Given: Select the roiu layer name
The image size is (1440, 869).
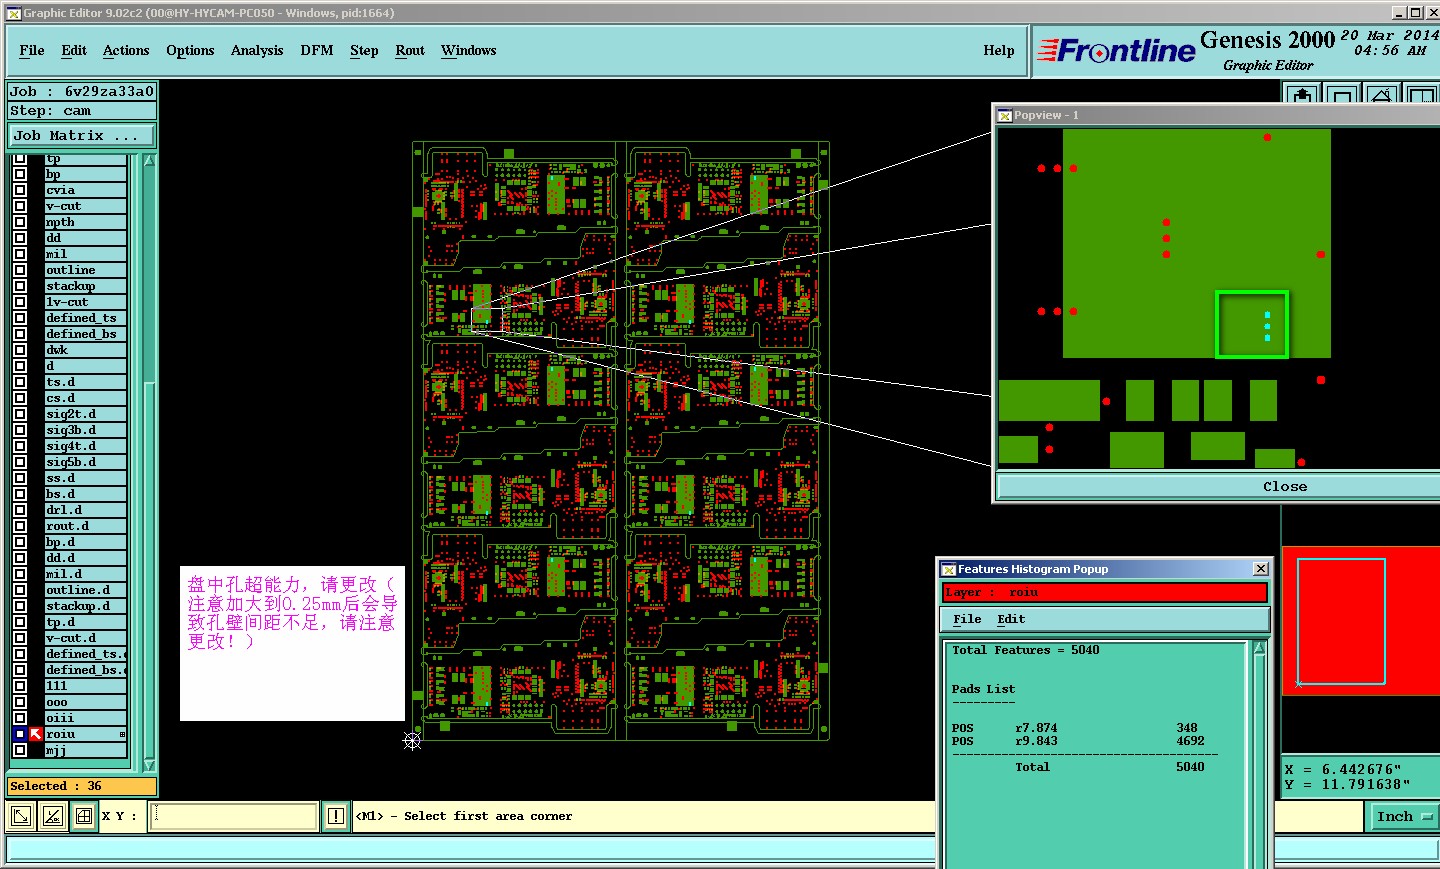Looking at the screenshot, I should click(86, 734).
